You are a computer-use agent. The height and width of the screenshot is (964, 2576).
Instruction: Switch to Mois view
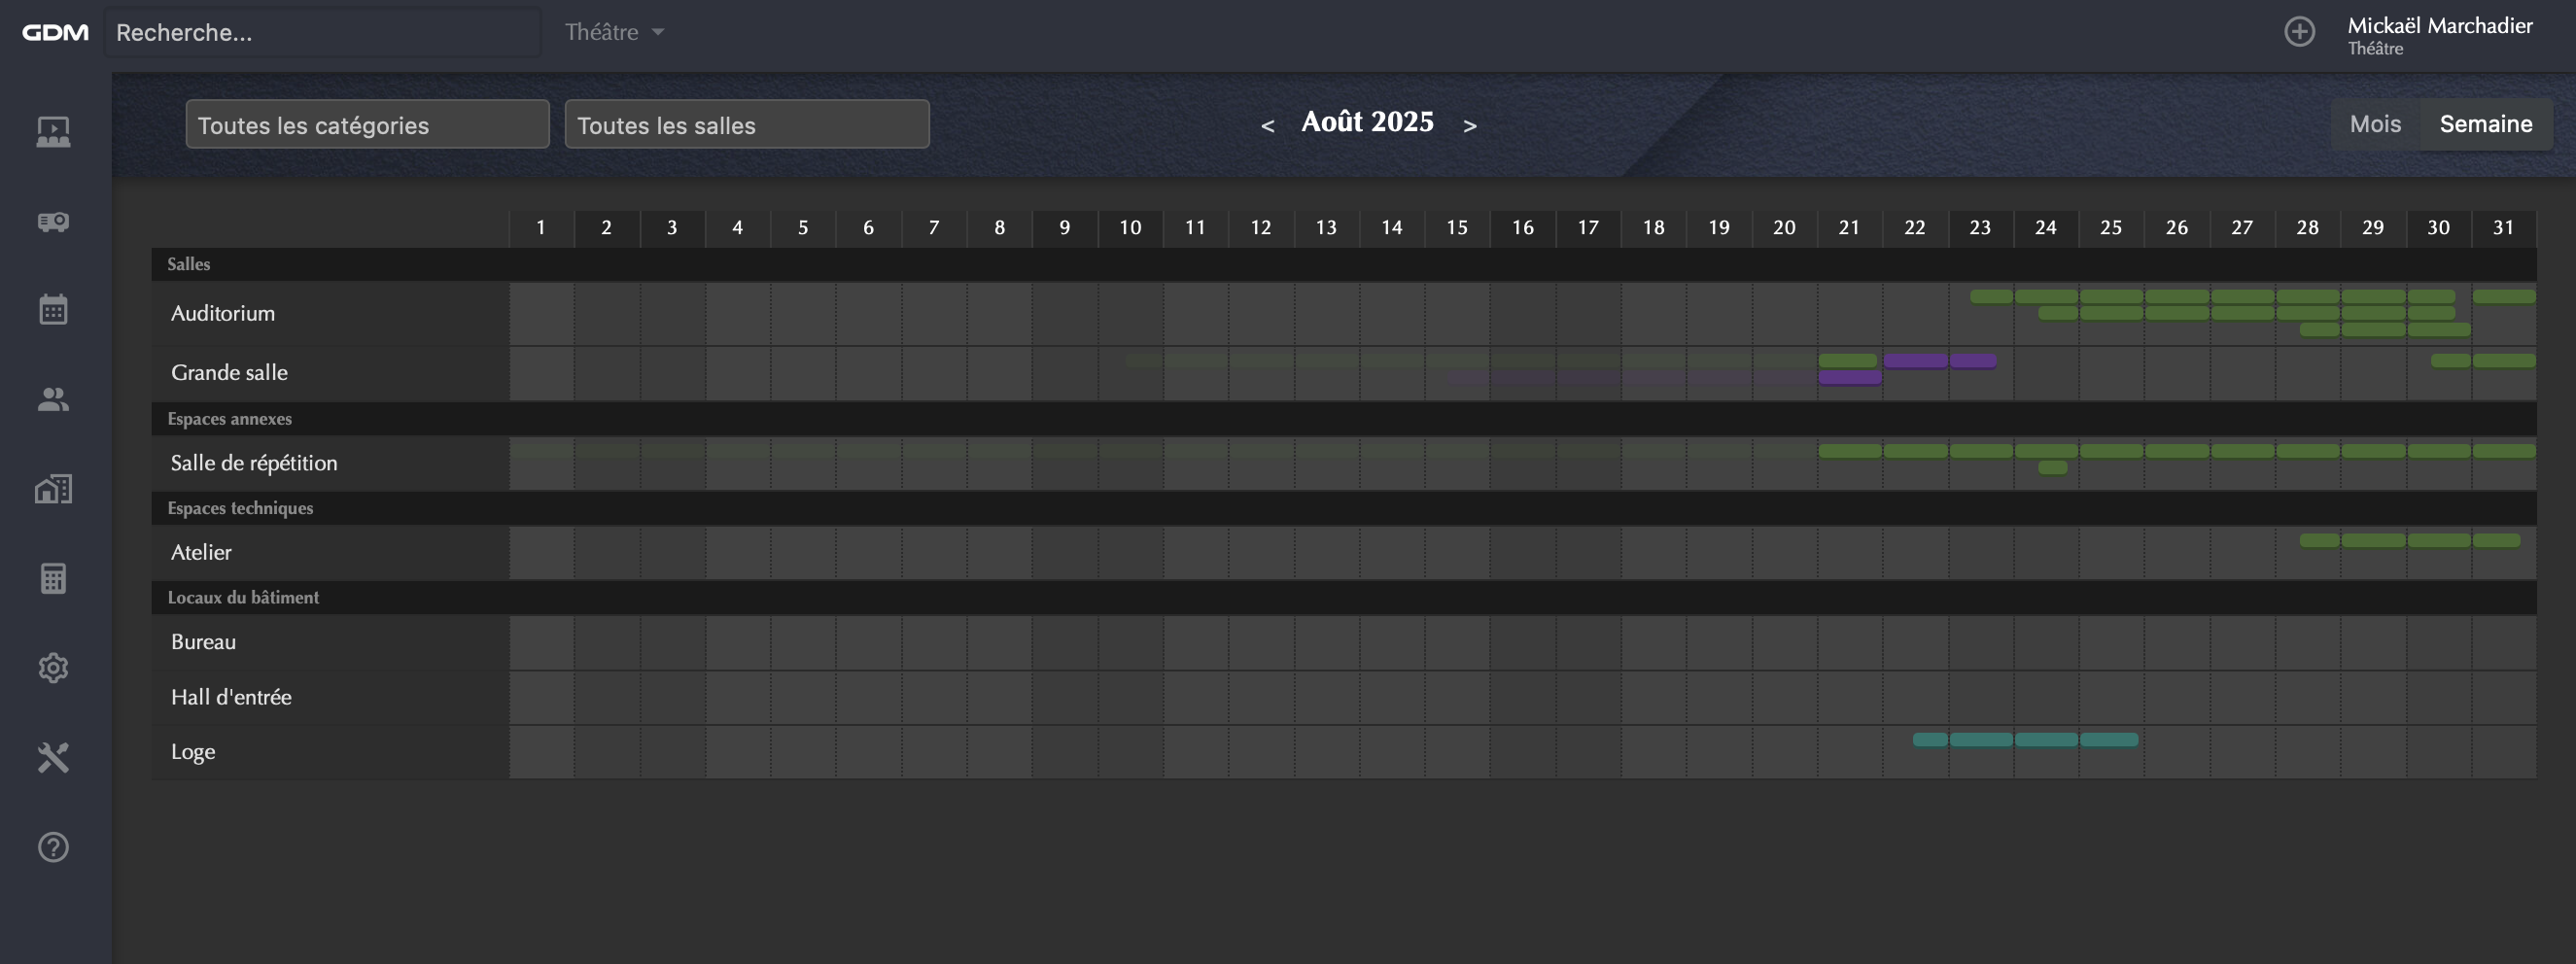pos(2375,124)
